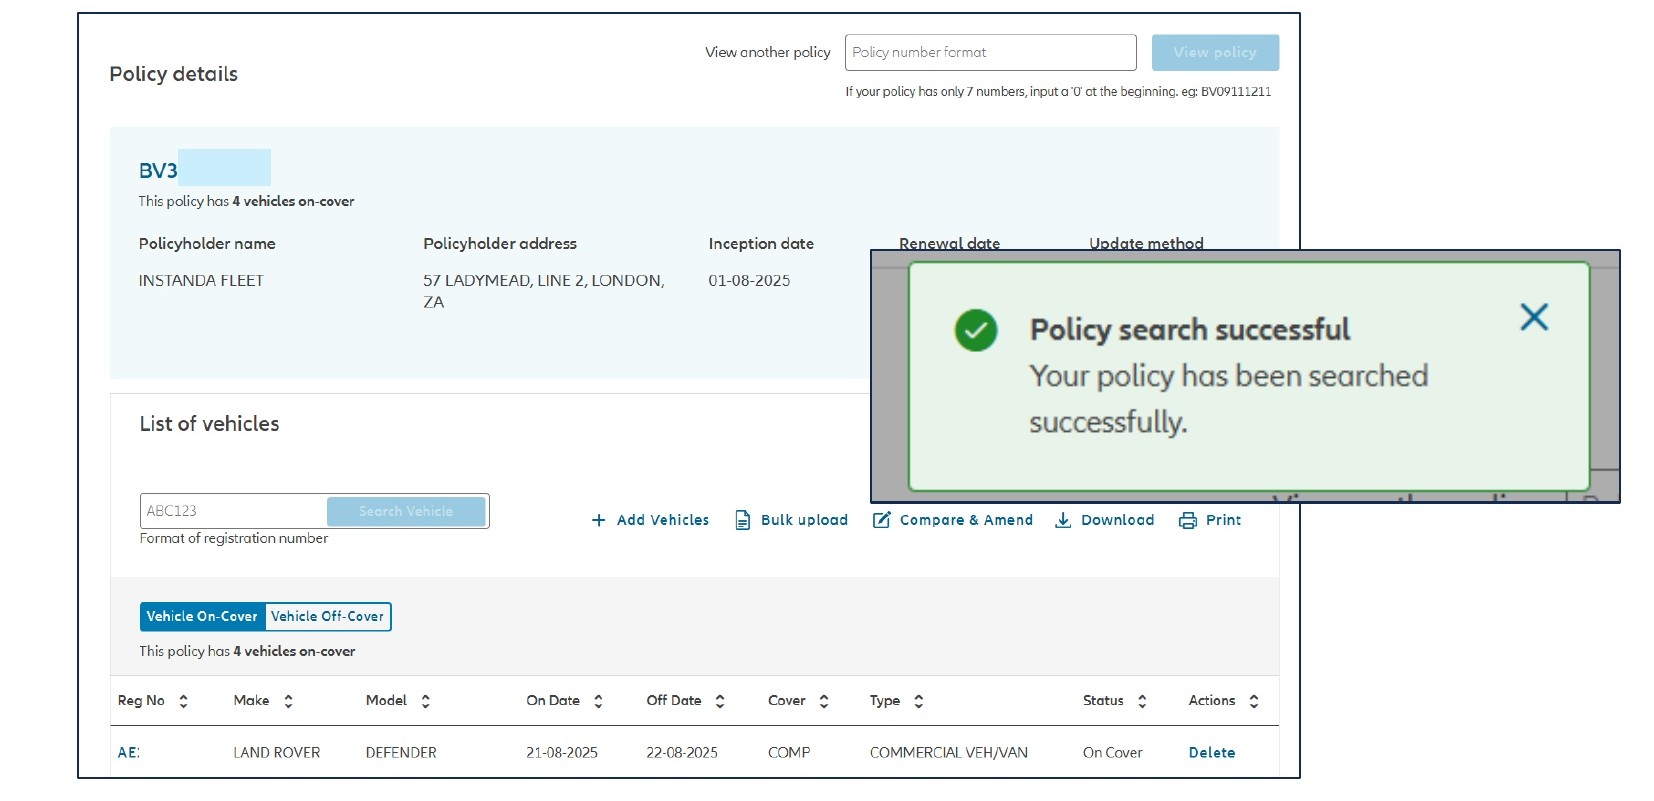The image size is (1654, 801).
Task: Click the Download arrow icon
Action: point(1063,520)
